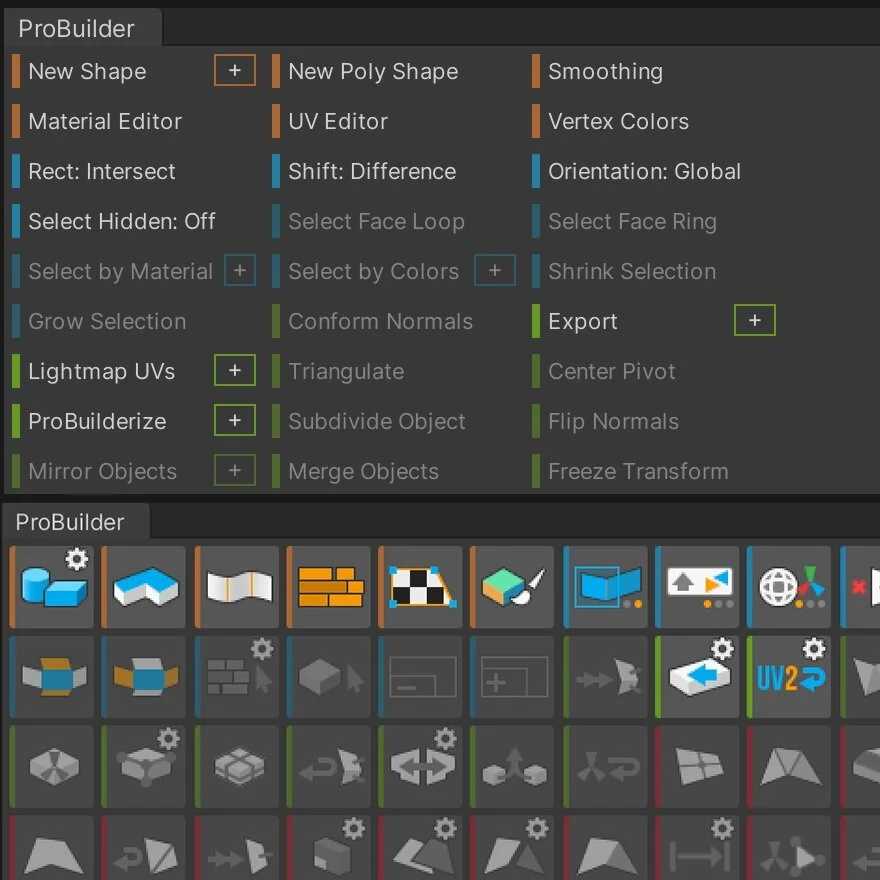Click the Lightmap UVs 'UV2' icon
The width and height of the screenshot is (880, 880).
[789, 676]
